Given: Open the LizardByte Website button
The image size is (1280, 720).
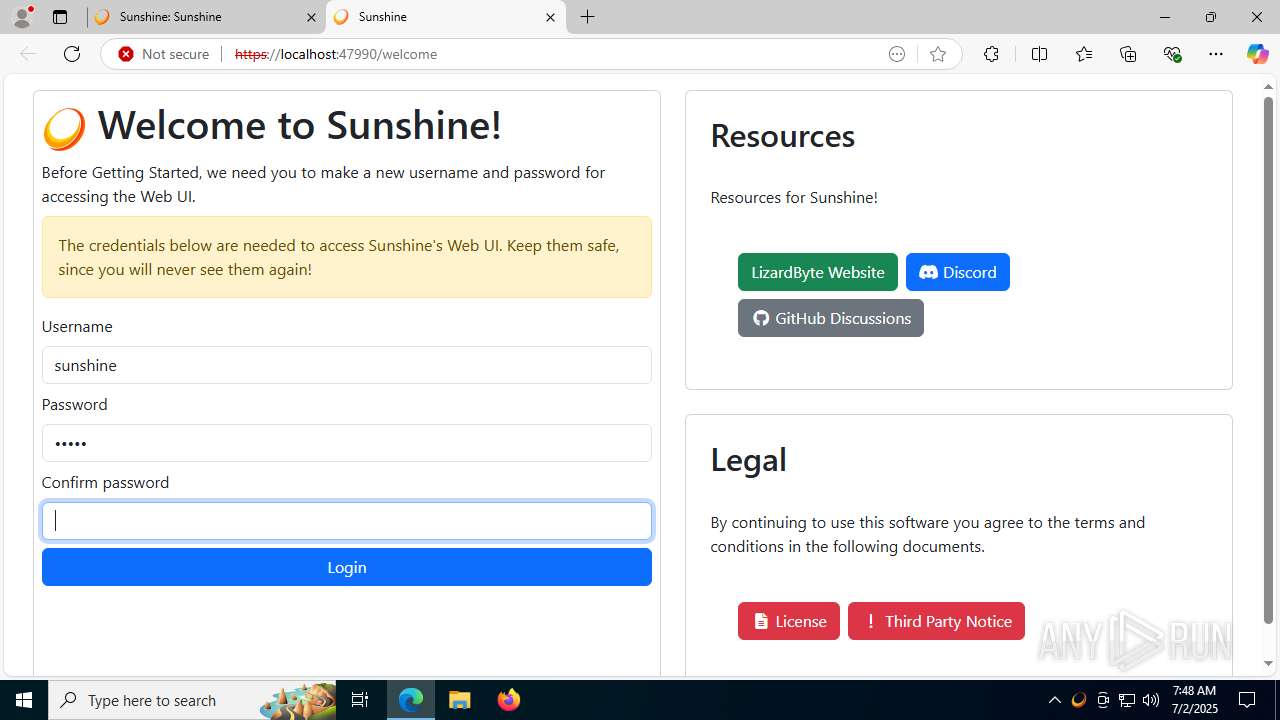Looking at the screenshot, I should click(x=818, y=272).
